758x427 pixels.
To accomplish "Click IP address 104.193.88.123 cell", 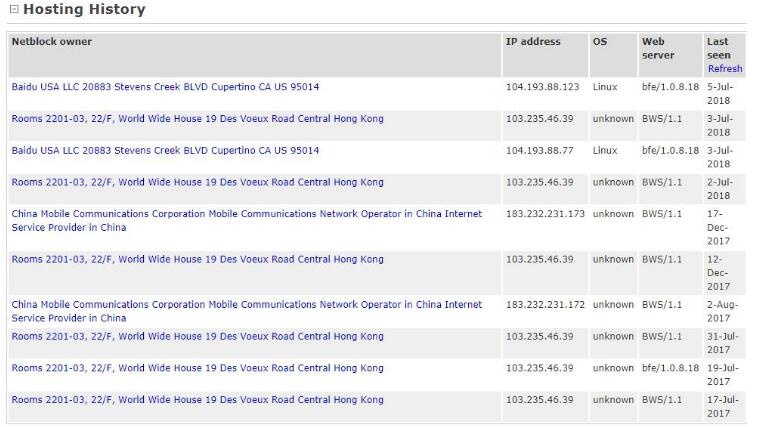I will 542,87.
